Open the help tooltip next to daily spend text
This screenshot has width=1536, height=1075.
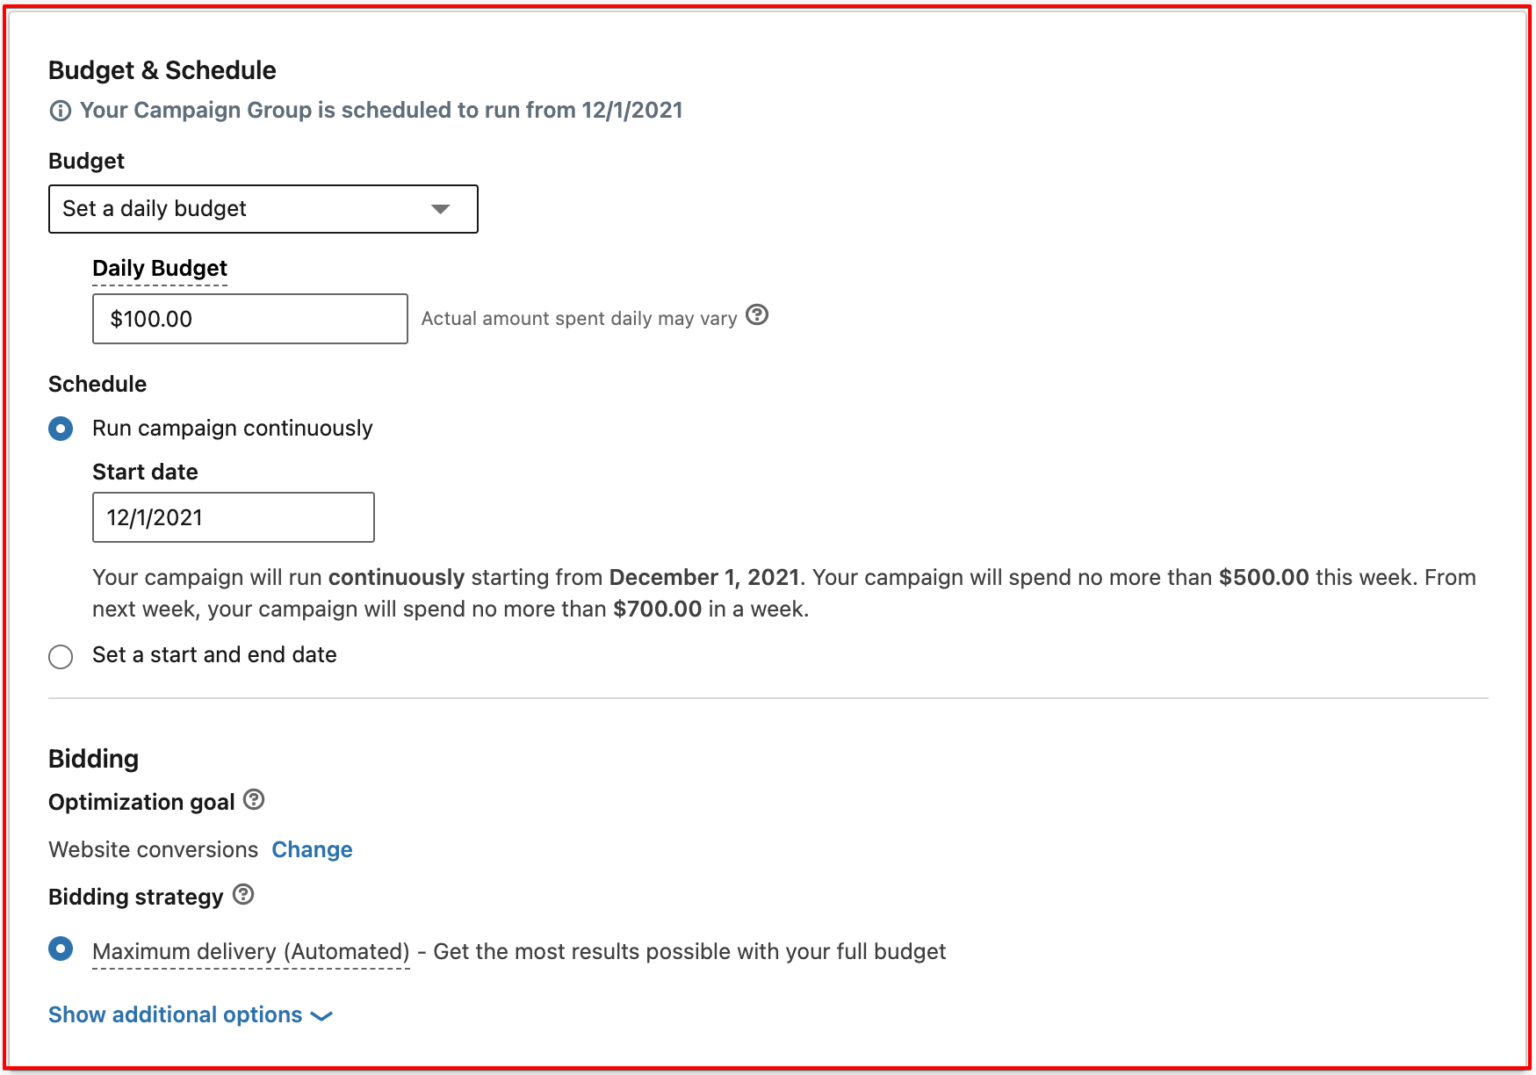757,316
